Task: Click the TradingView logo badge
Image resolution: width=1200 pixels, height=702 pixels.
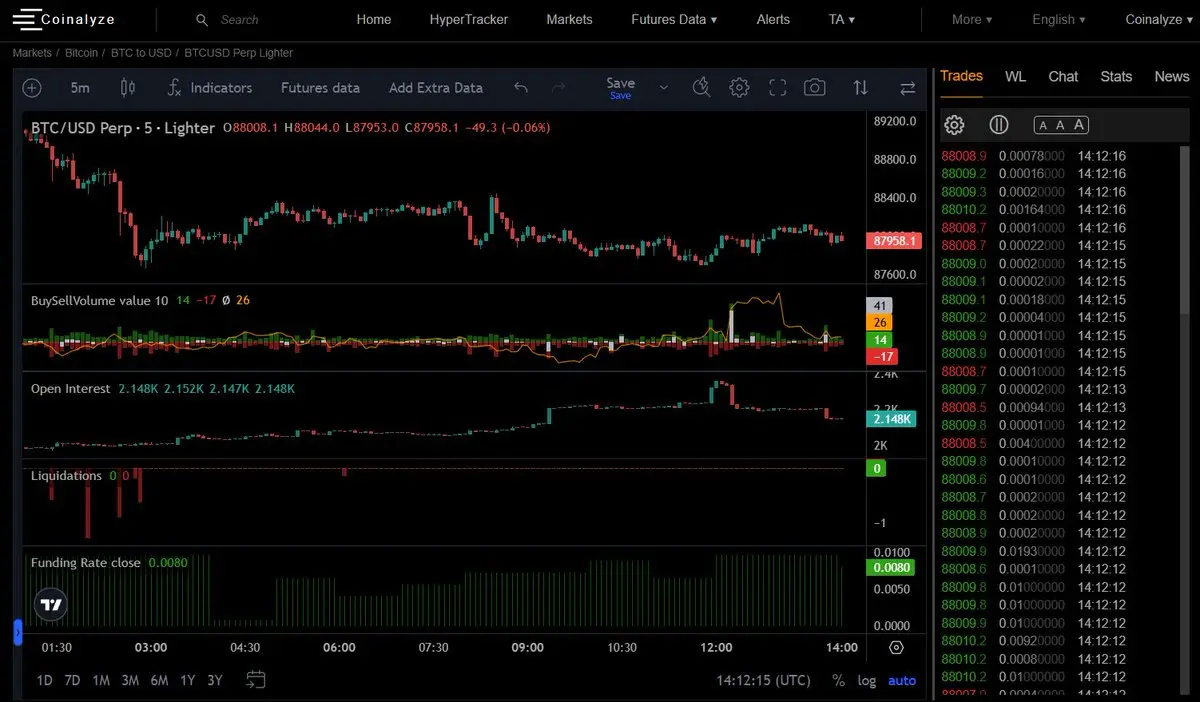Action: 51,604
